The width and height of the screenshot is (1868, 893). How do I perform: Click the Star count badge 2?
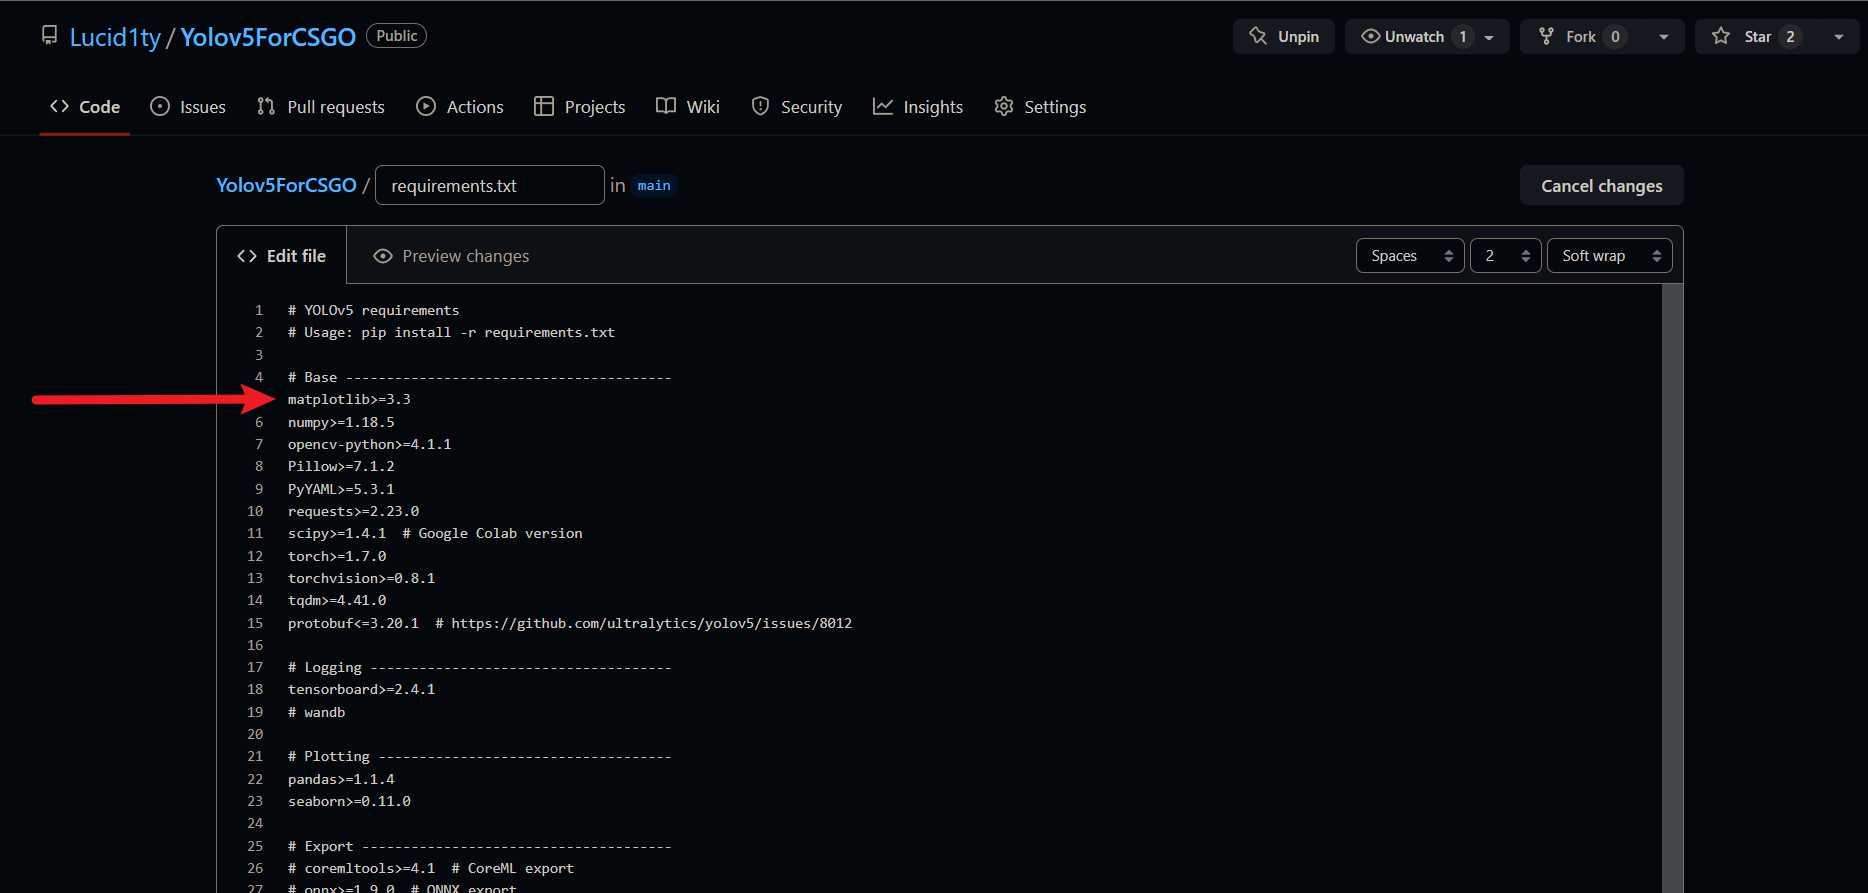[x=1790, y=37]
